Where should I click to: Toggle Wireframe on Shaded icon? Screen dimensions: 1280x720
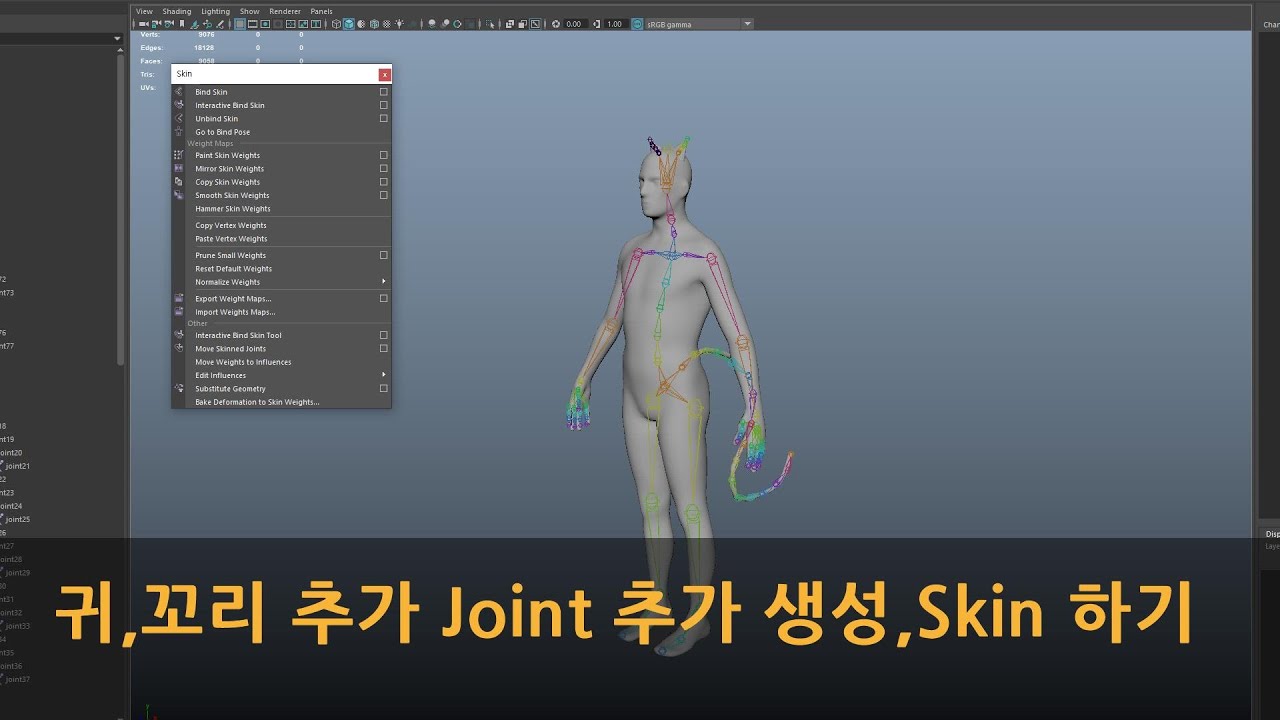(374, 24)
